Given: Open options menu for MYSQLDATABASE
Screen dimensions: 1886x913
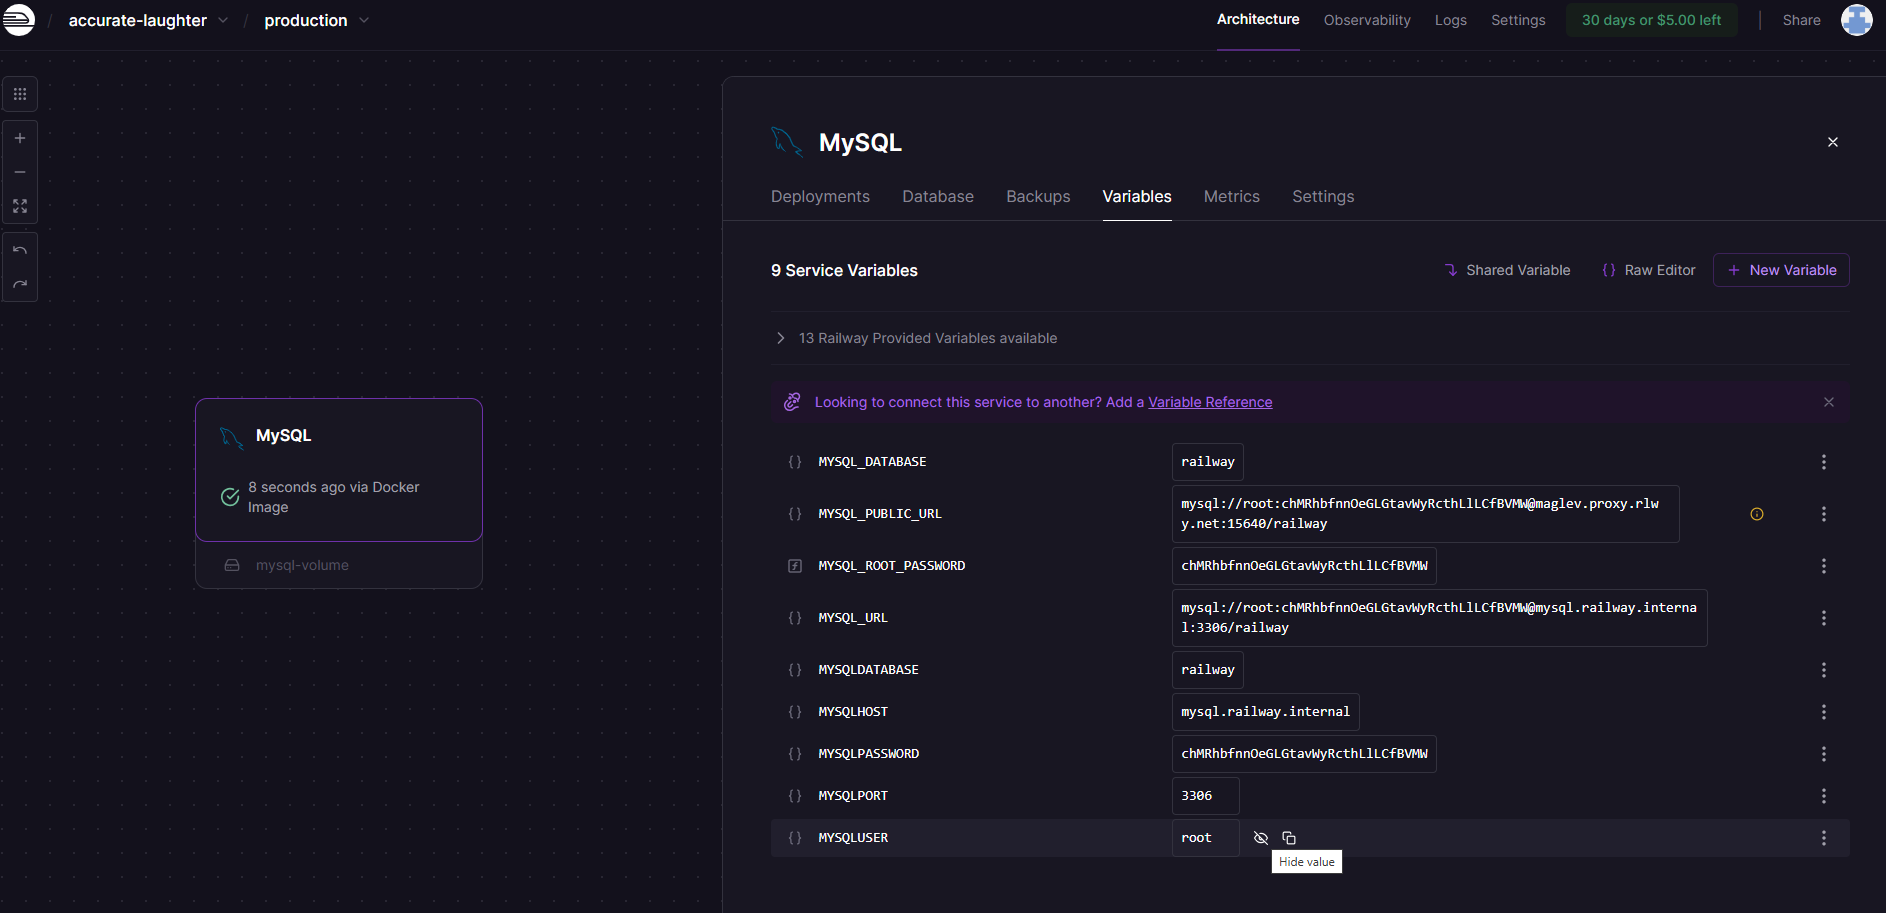Looking at the screenshot, I should 1824,670.
